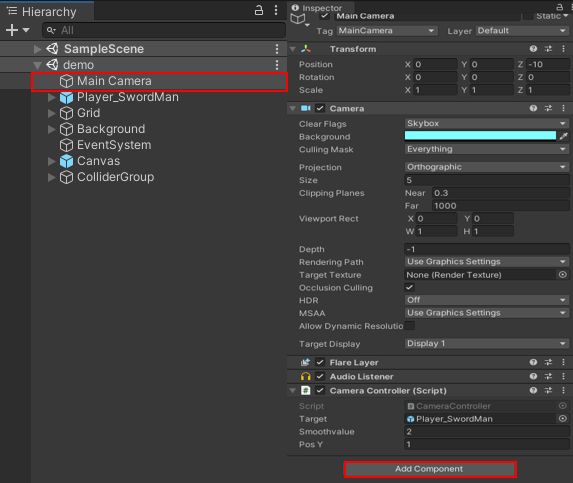This screenshot has height=483, width=573.
Task: Switch to the Hierarchy tab
Action: coord(47,11)
